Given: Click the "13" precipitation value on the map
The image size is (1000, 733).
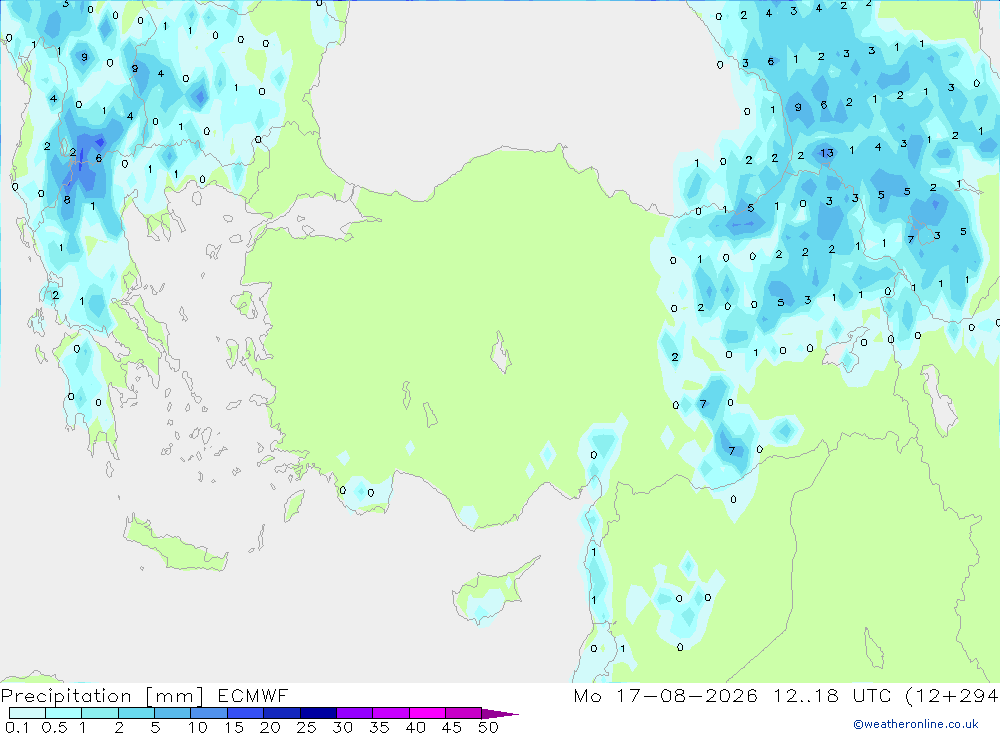Looking at the screenshot, I should point(827,153).
